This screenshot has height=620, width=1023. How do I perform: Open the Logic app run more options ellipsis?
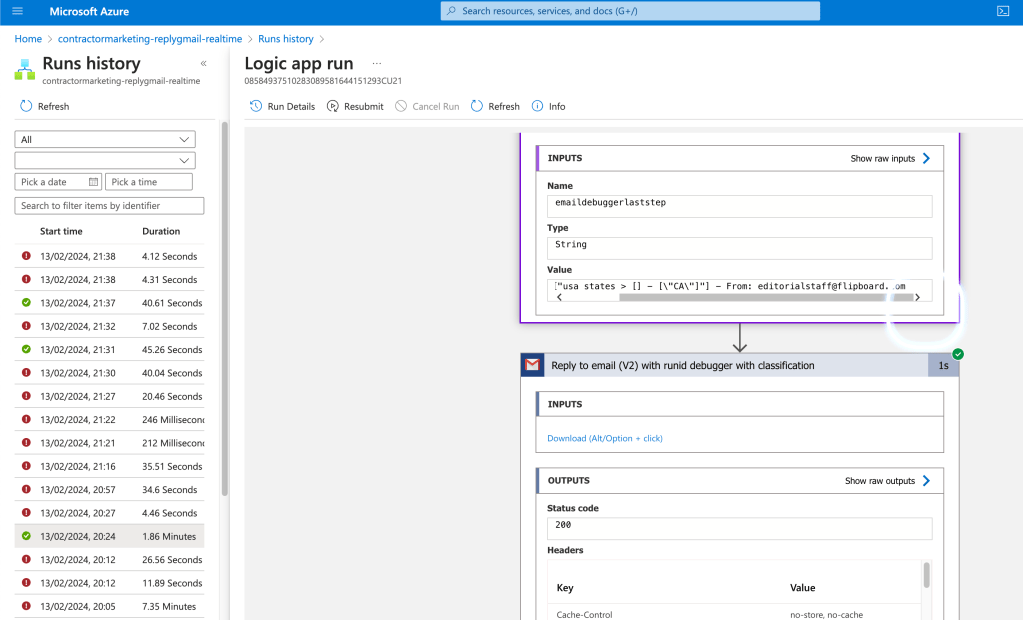[x=376, y=63]
